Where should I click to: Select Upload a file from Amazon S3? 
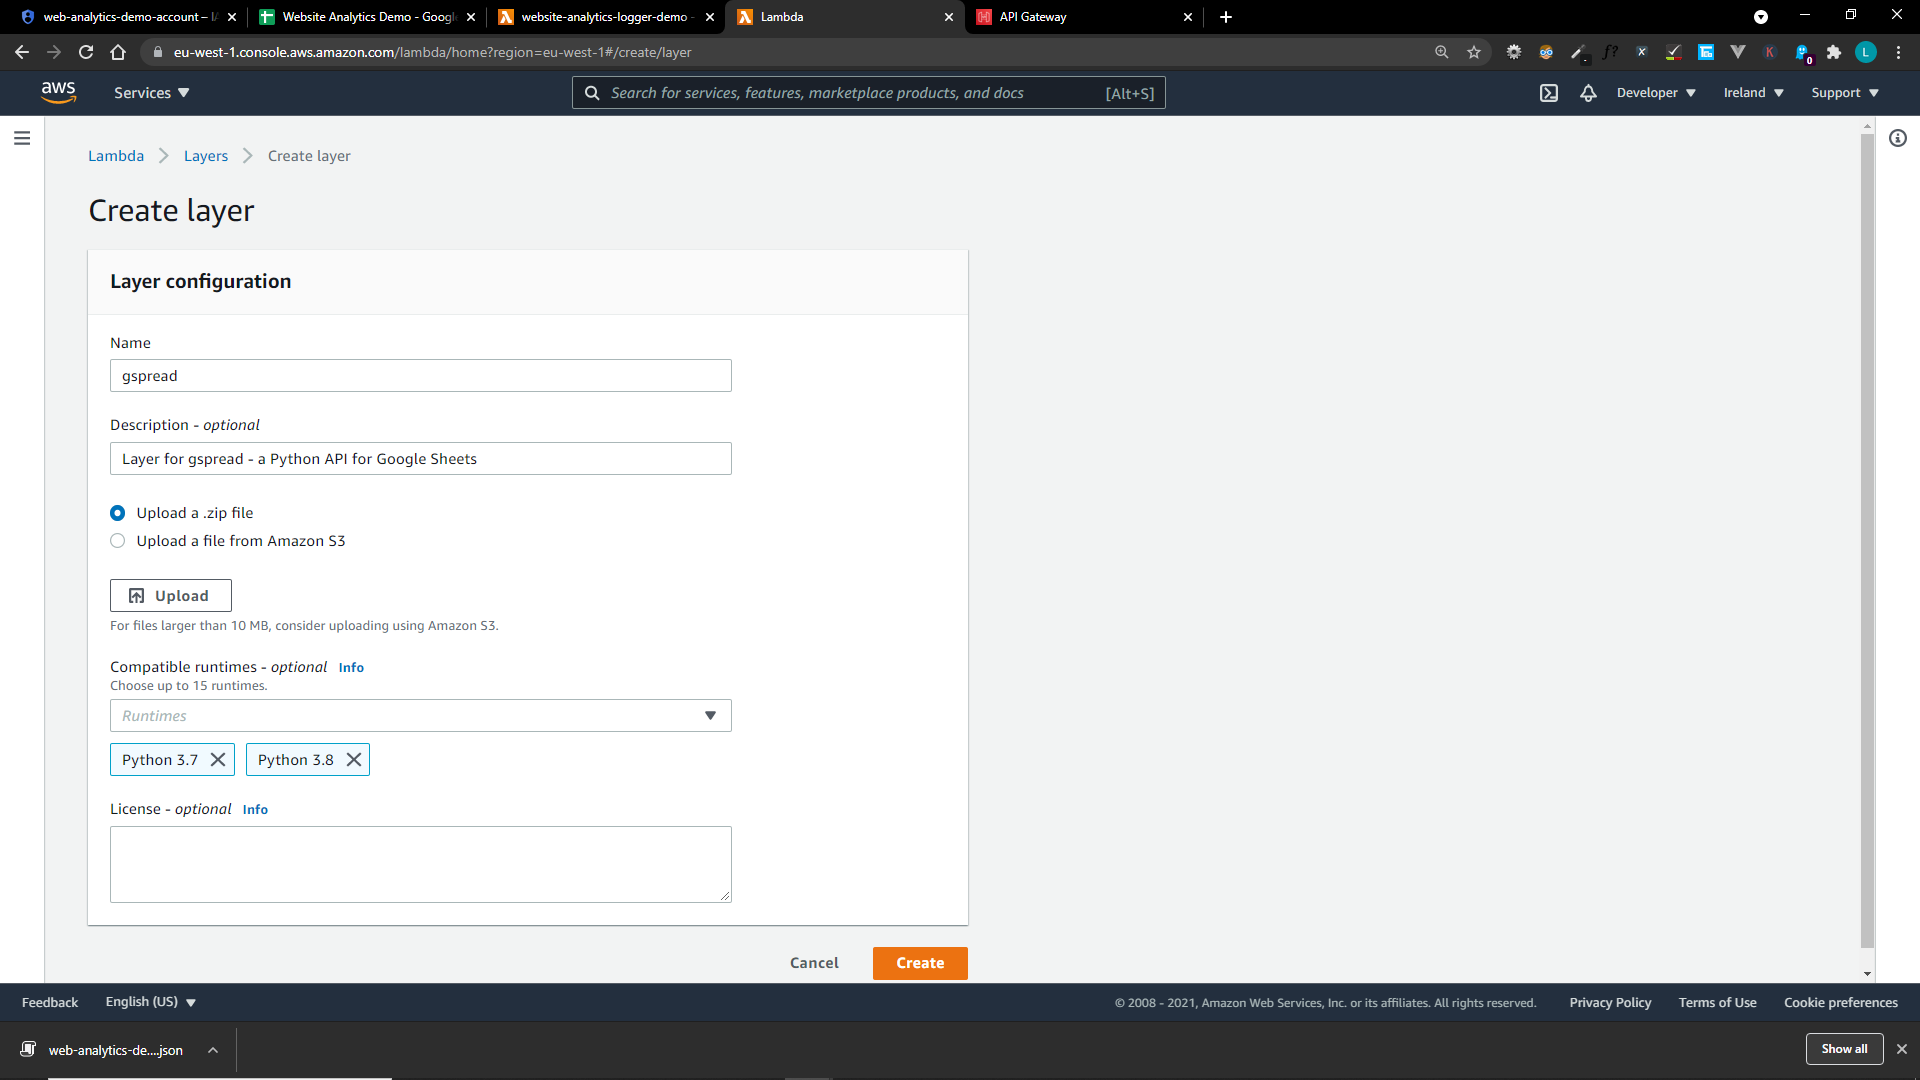pyautogui.click(x=117, y=540)
